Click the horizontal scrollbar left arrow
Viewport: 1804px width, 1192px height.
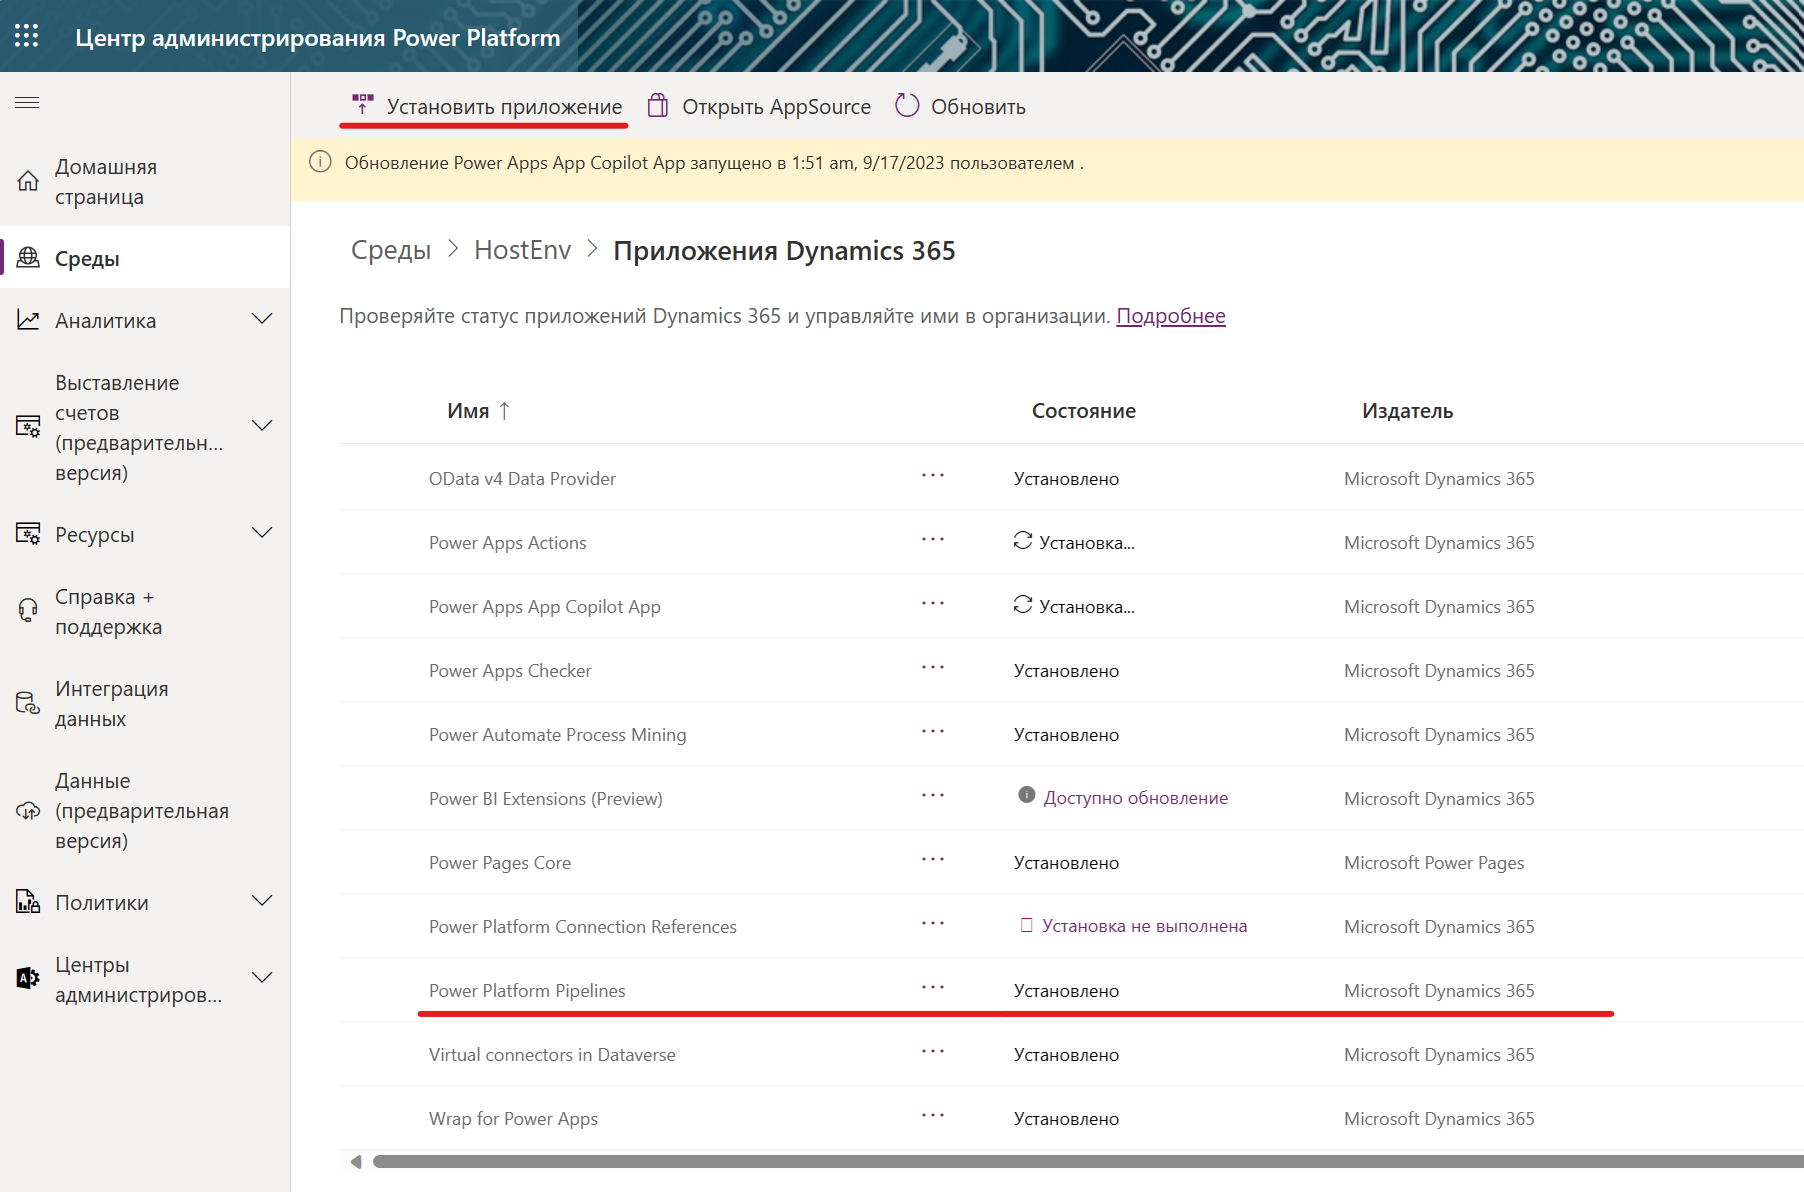coord(355,1162)
